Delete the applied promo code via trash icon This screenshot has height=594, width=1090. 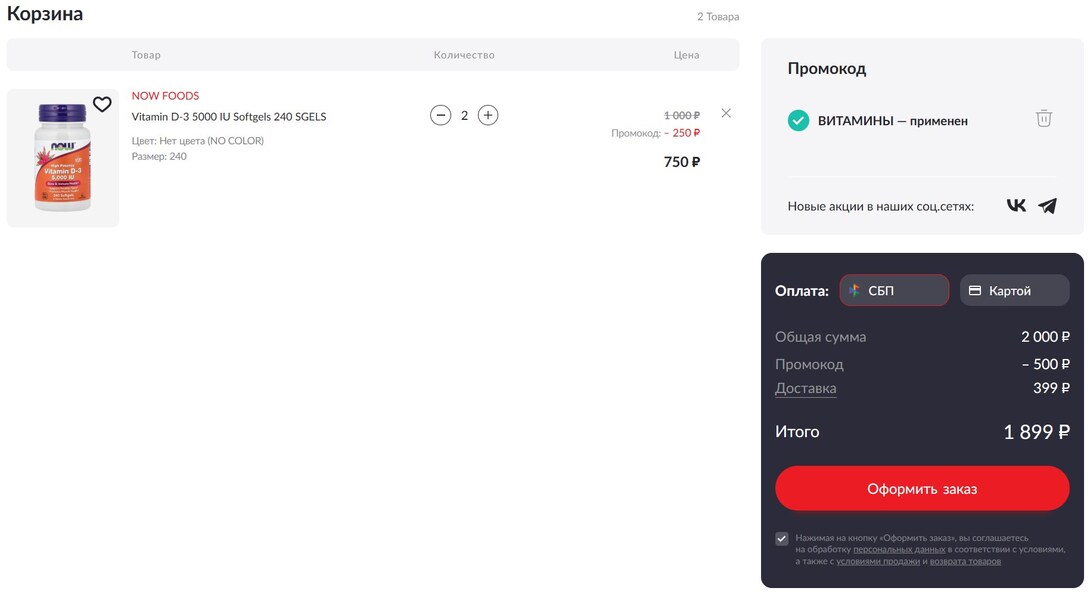pyautogui.click(x=1043, y=119)
